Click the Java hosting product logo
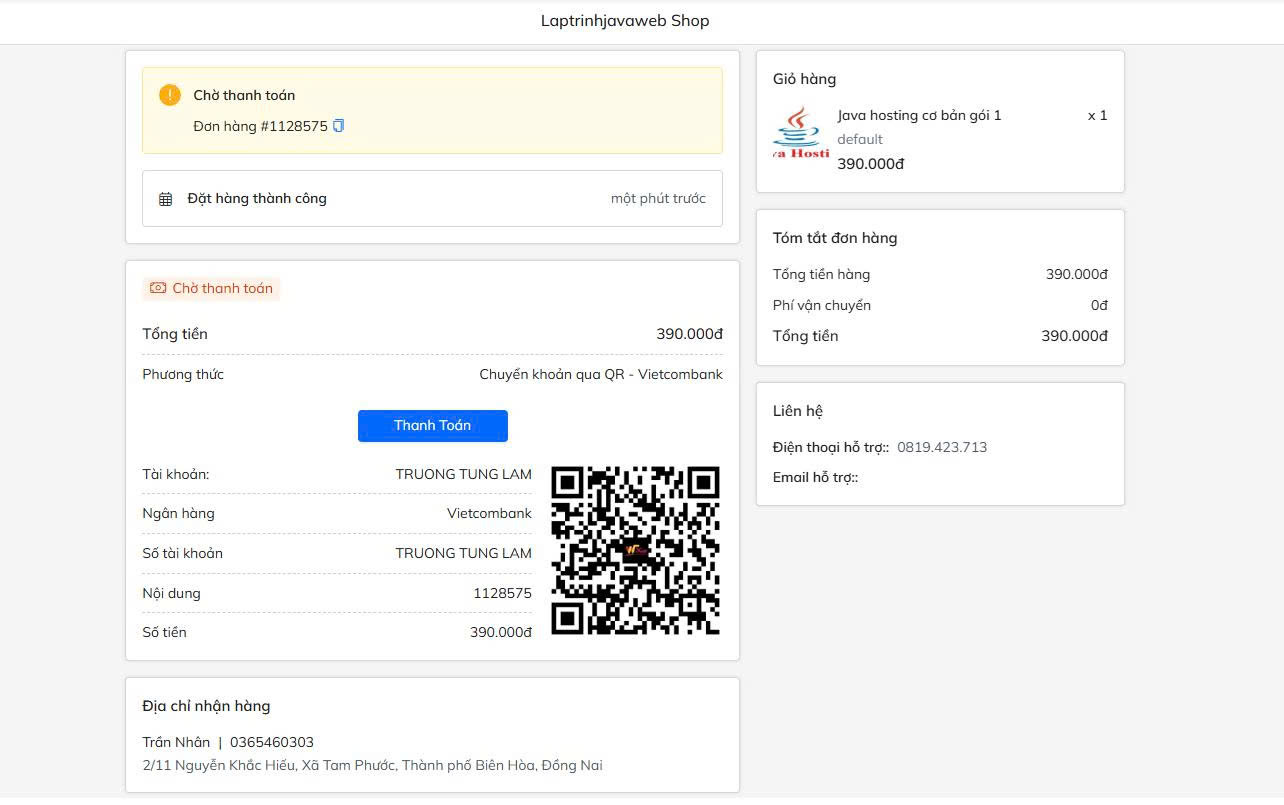1284x805 pixels. (x=801, y=133)
